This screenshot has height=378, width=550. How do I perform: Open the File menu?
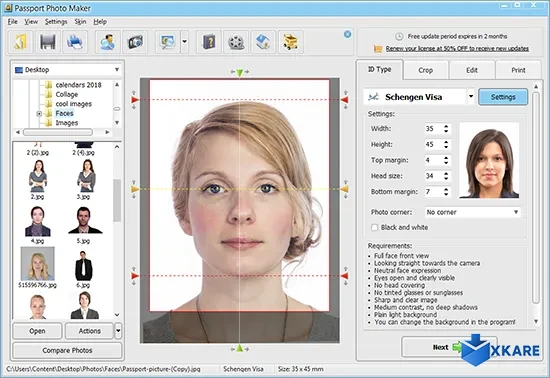pyautogui.click(x=13, y=22)
